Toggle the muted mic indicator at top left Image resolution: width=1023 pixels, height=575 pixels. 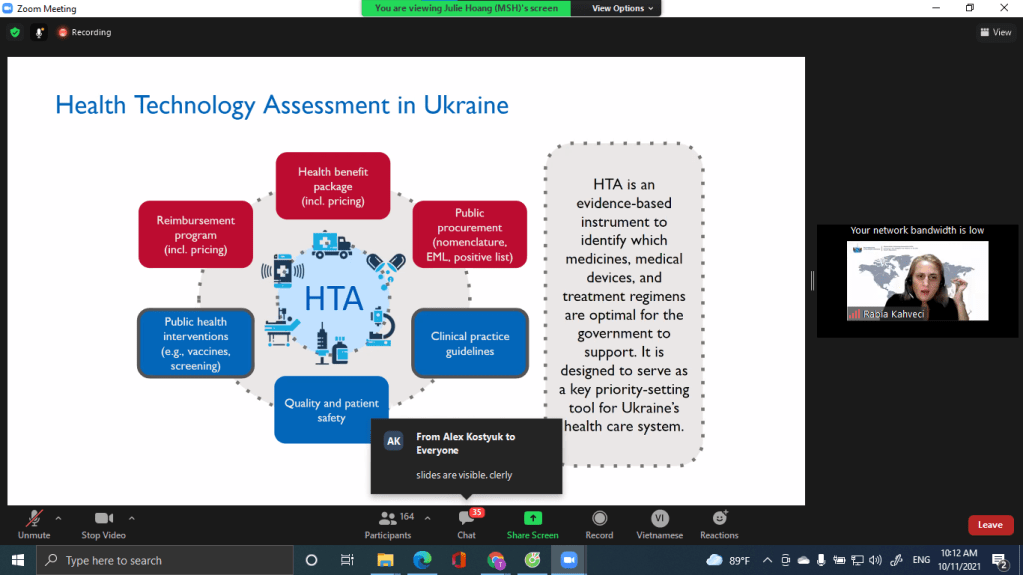[x=40, y=32]
